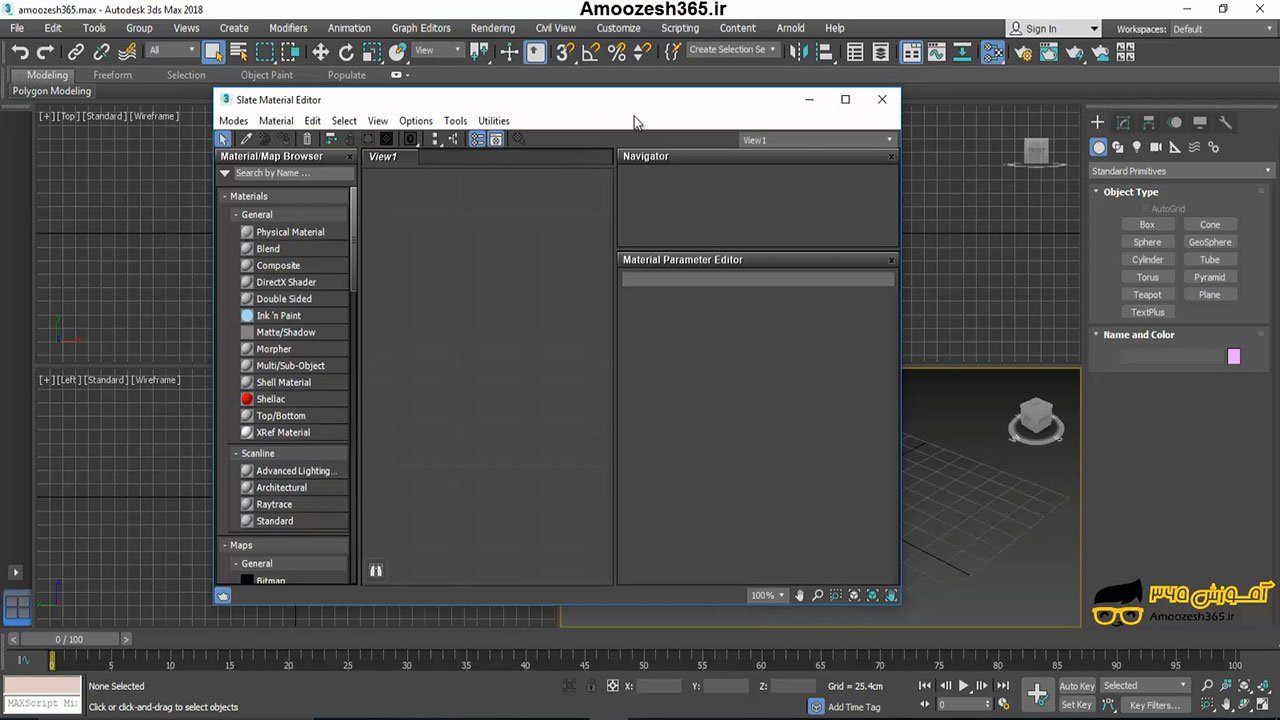Toggle Parameter Editor display icon in Slate

pos(495,140)
